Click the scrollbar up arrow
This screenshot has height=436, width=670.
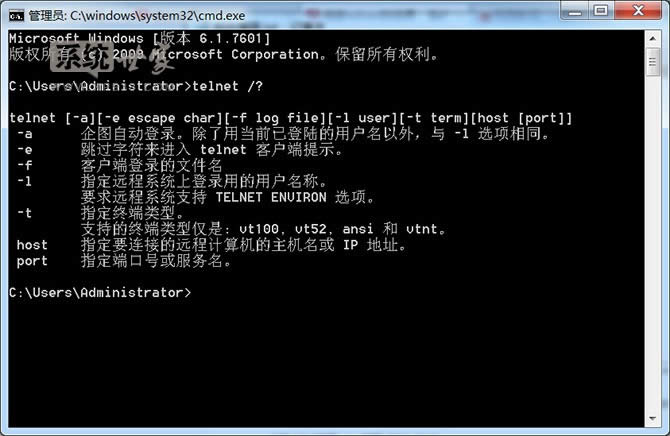tap(652, 39)
